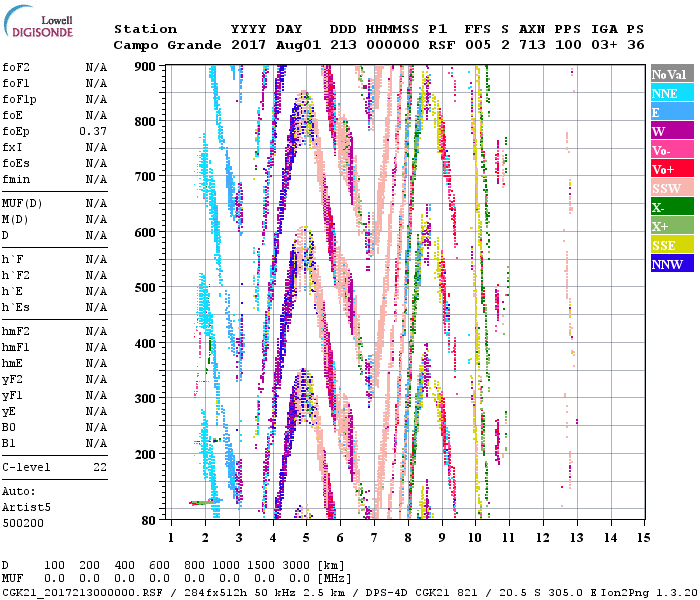Select the NoVal legend swatch
The image size is (700, 600).
[669, 74]
